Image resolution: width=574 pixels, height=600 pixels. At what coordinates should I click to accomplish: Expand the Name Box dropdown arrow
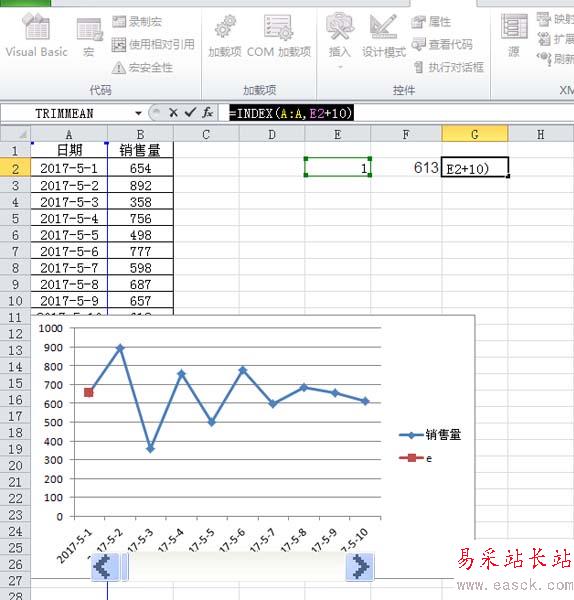pyautogui.click(x=139, y=113)
